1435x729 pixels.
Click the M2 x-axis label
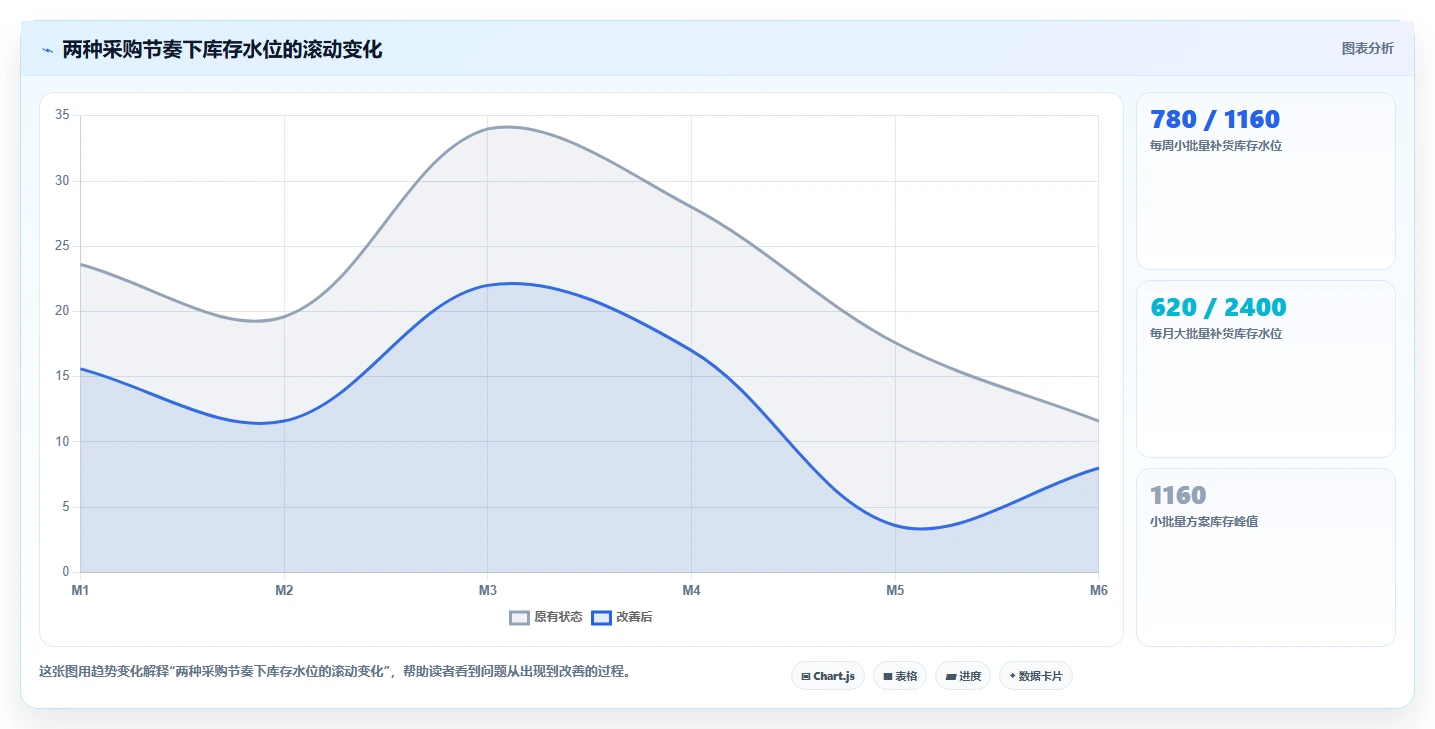pos(284,590)
